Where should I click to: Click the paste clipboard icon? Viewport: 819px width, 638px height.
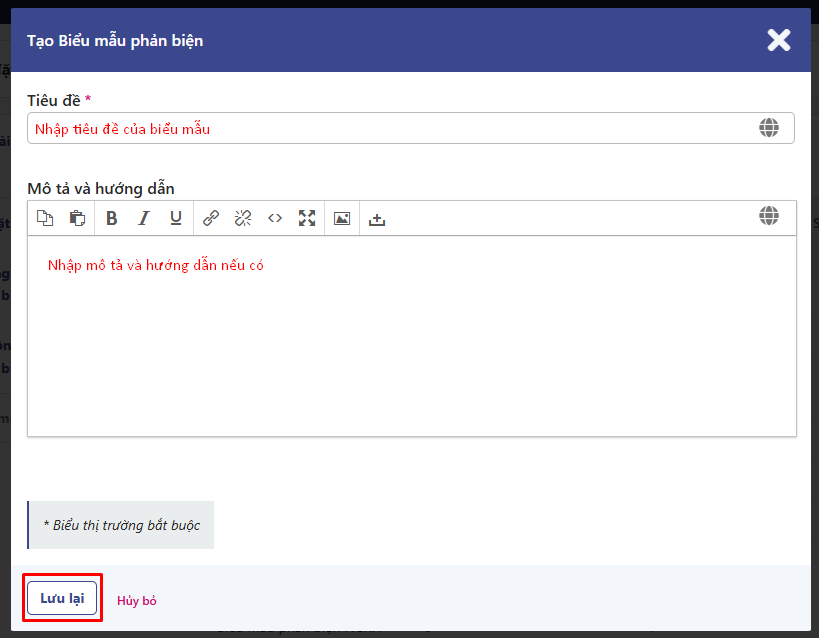[x=77, y=218]
